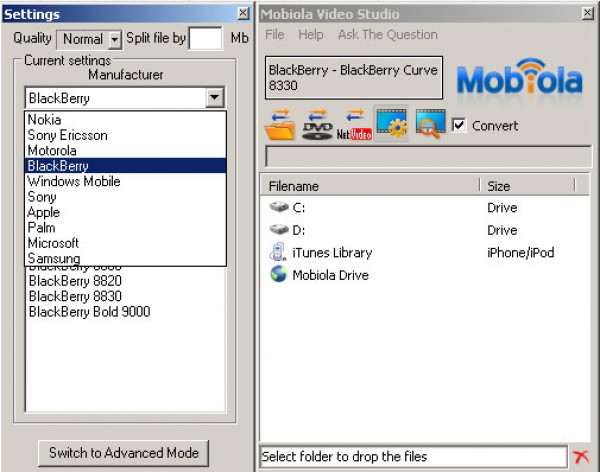Click the Normal quality value

click(x=83, y=39)
